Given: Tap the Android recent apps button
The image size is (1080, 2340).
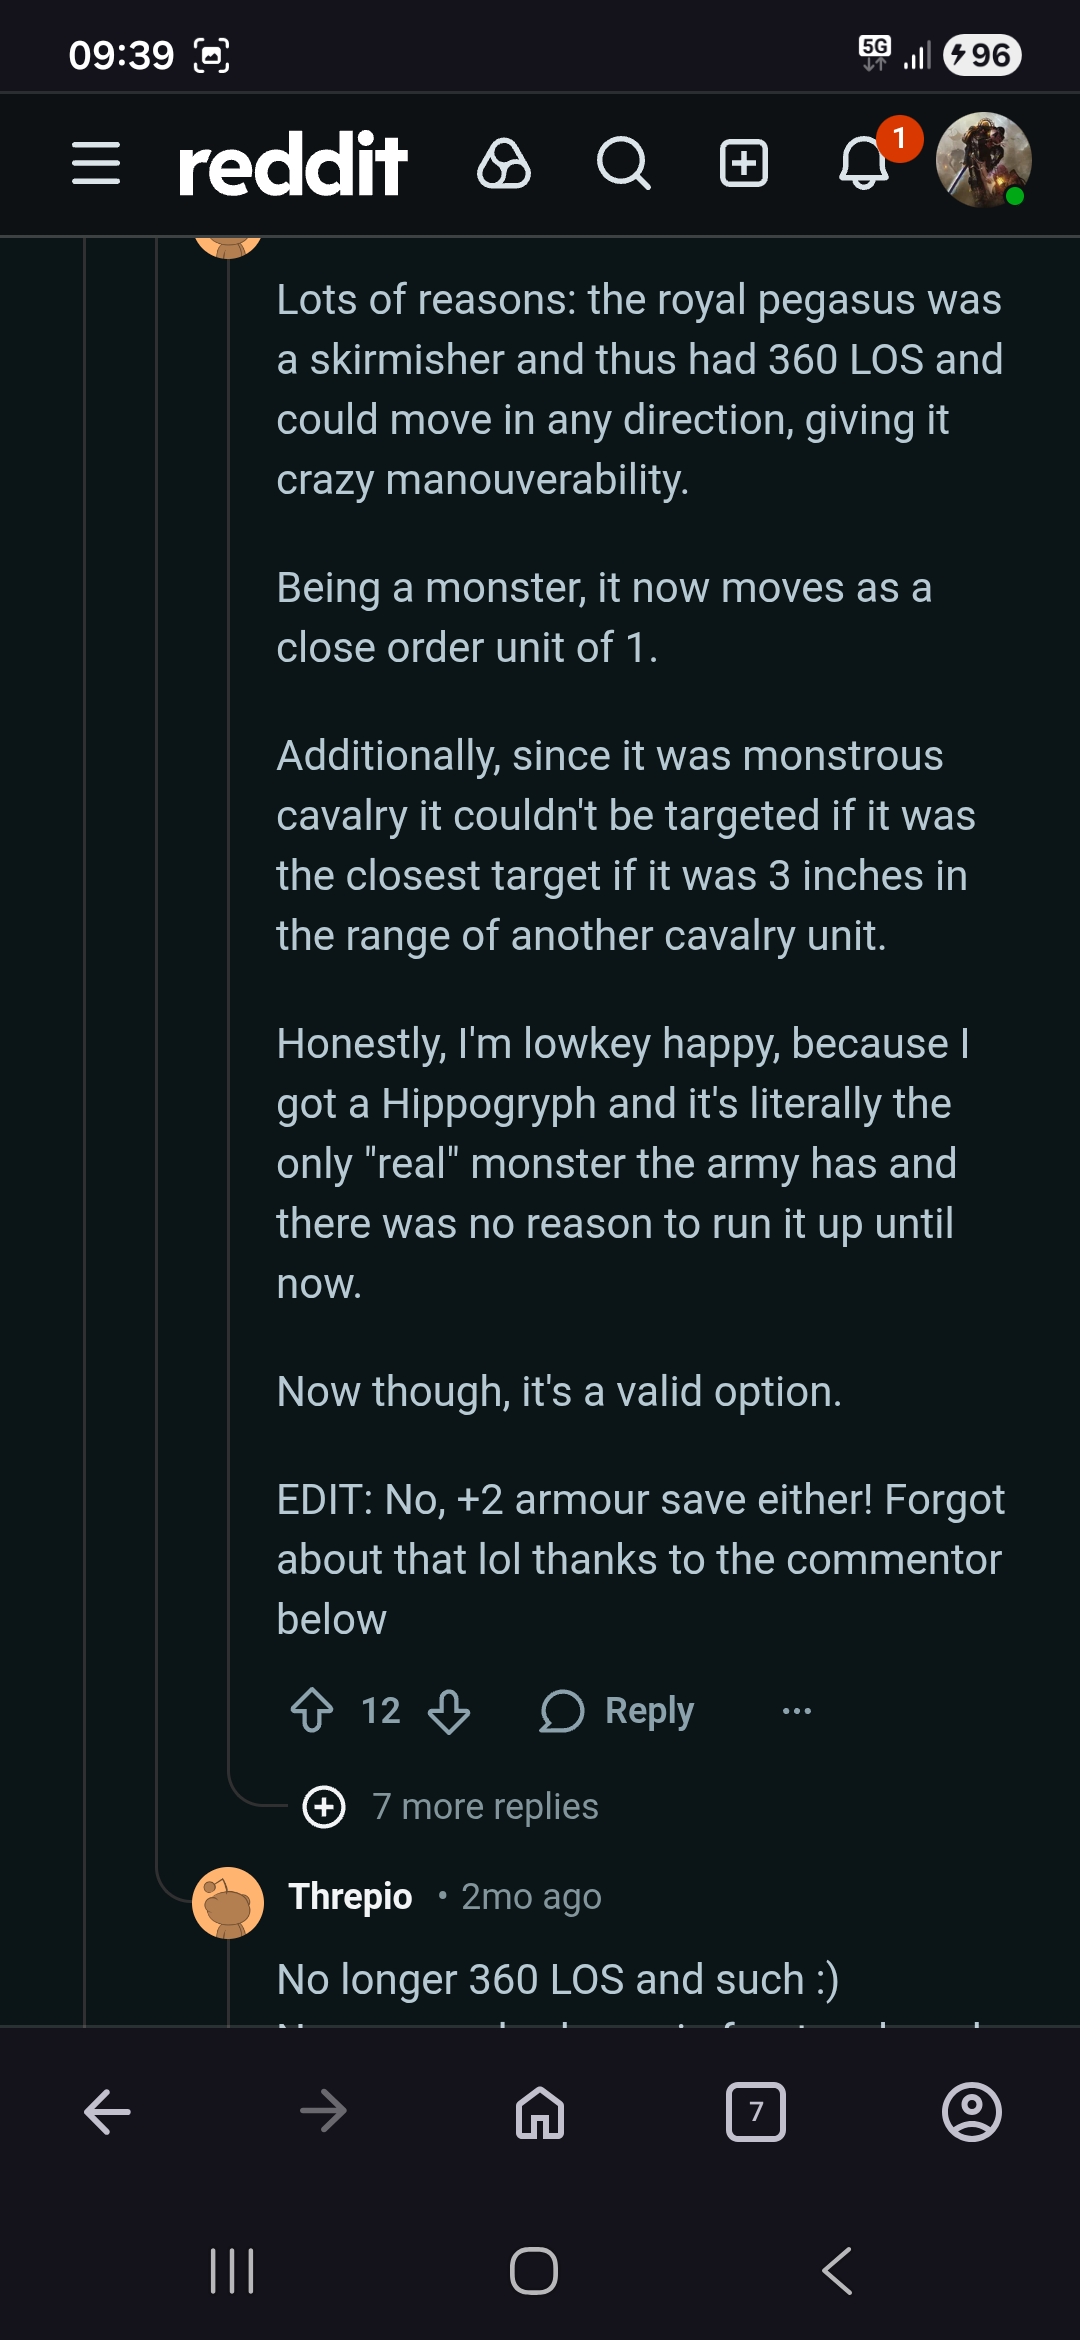Looking at the screenshot, I should click(x=232, y=2271).
